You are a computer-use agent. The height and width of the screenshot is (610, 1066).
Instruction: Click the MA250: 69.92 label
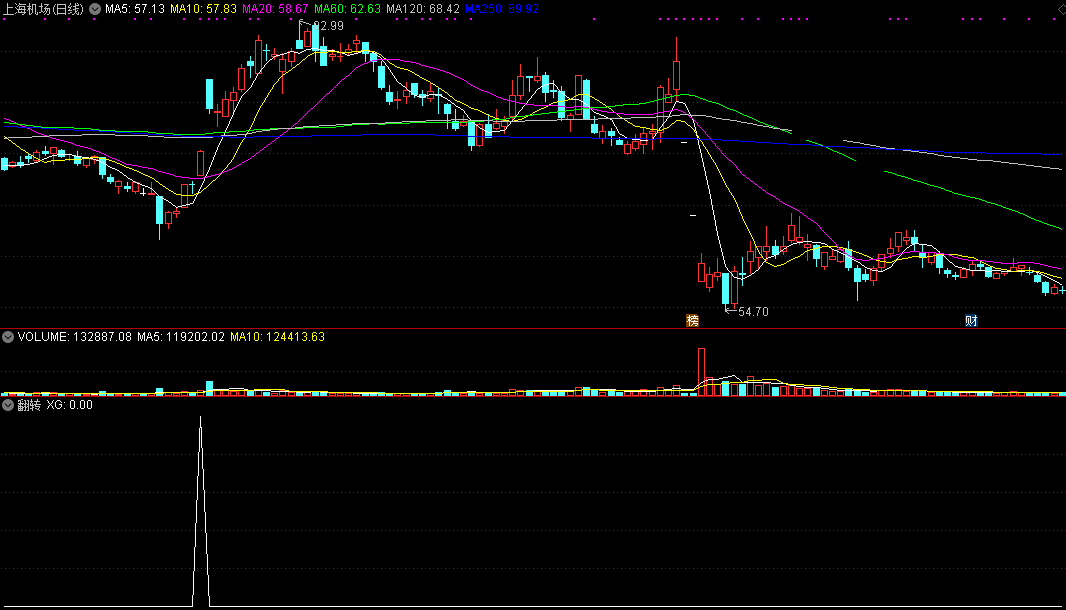tap(502, 10)
